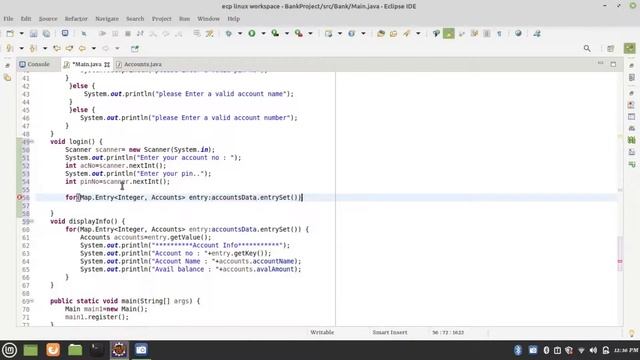Expand the New Java Class dropdown arrow
Image resolution: width=640 pixels, height=360 pixels.
click(363, 34)
